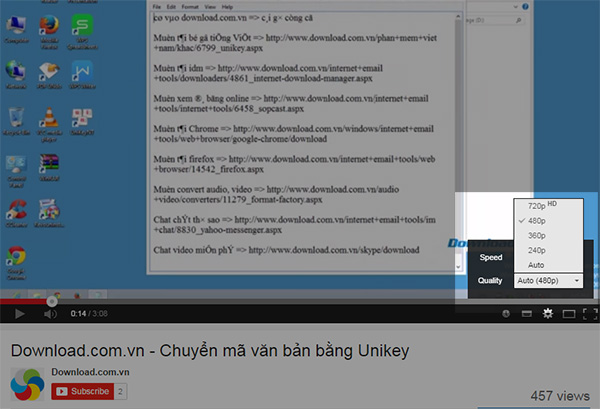
Task: Toggle the small player rectangle icon beside the clock
Action: 527,314
